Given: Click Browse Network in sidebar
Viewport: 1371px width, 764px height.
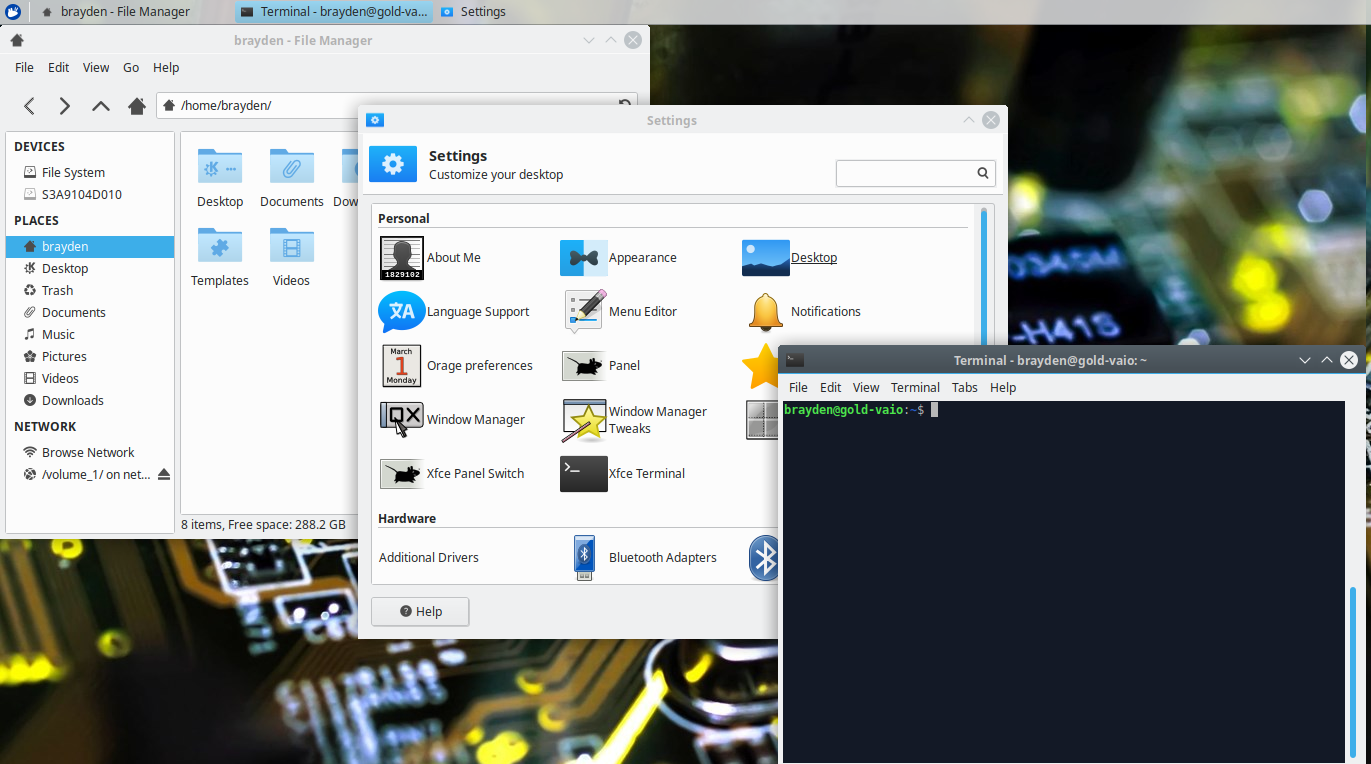Looking at the screenshot, I should click(x=90, y=452).
